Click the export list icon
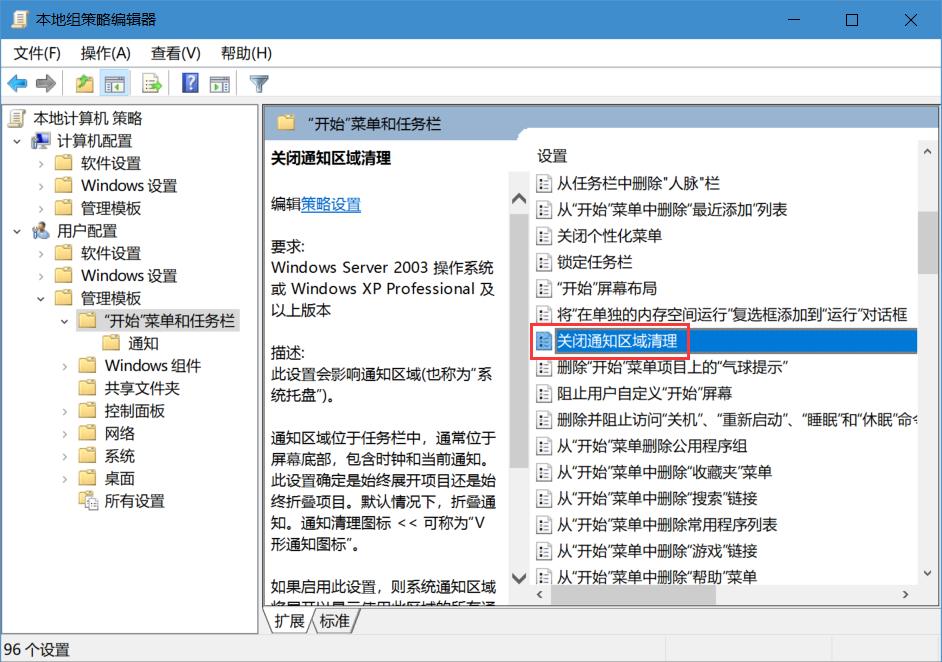The image size is (942, 662). point(151,83)
